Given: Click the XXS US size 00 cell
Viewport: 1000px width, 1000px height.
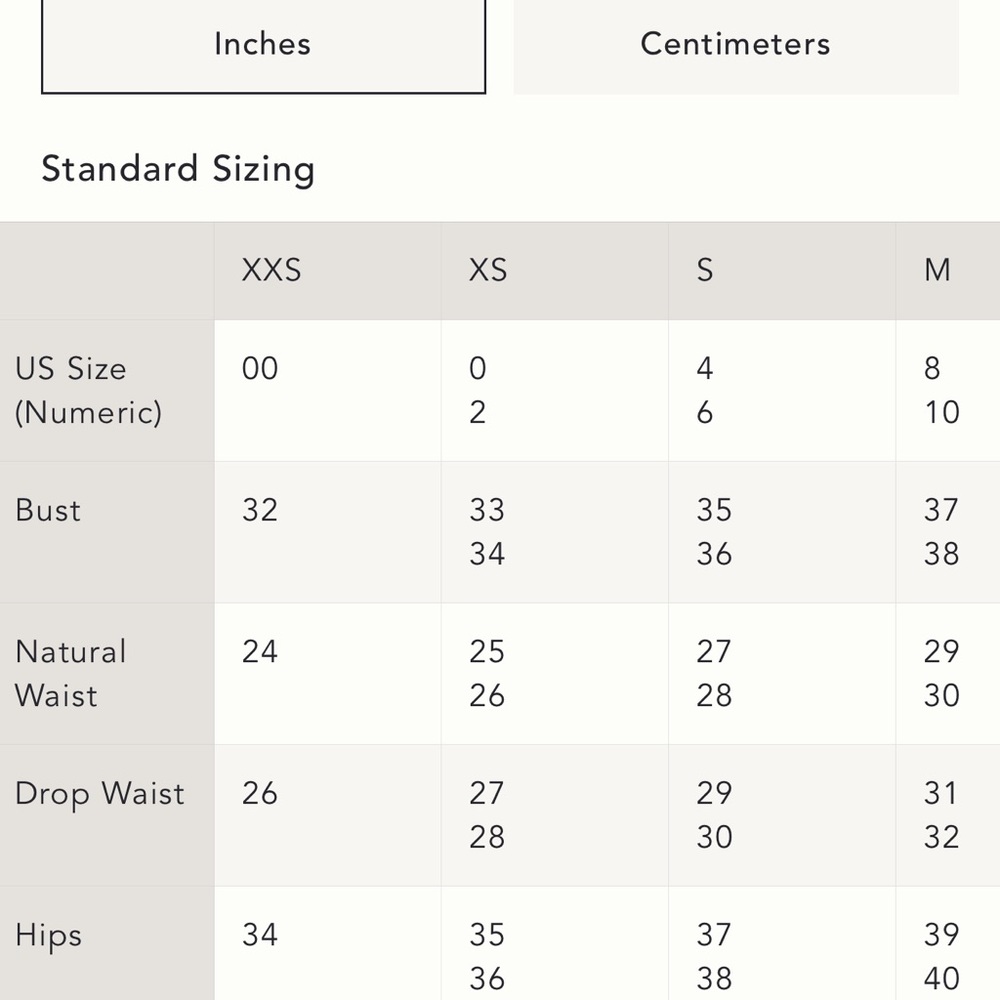Looking at the screenshot, I should pyautogui.click(x=328, y=390).
